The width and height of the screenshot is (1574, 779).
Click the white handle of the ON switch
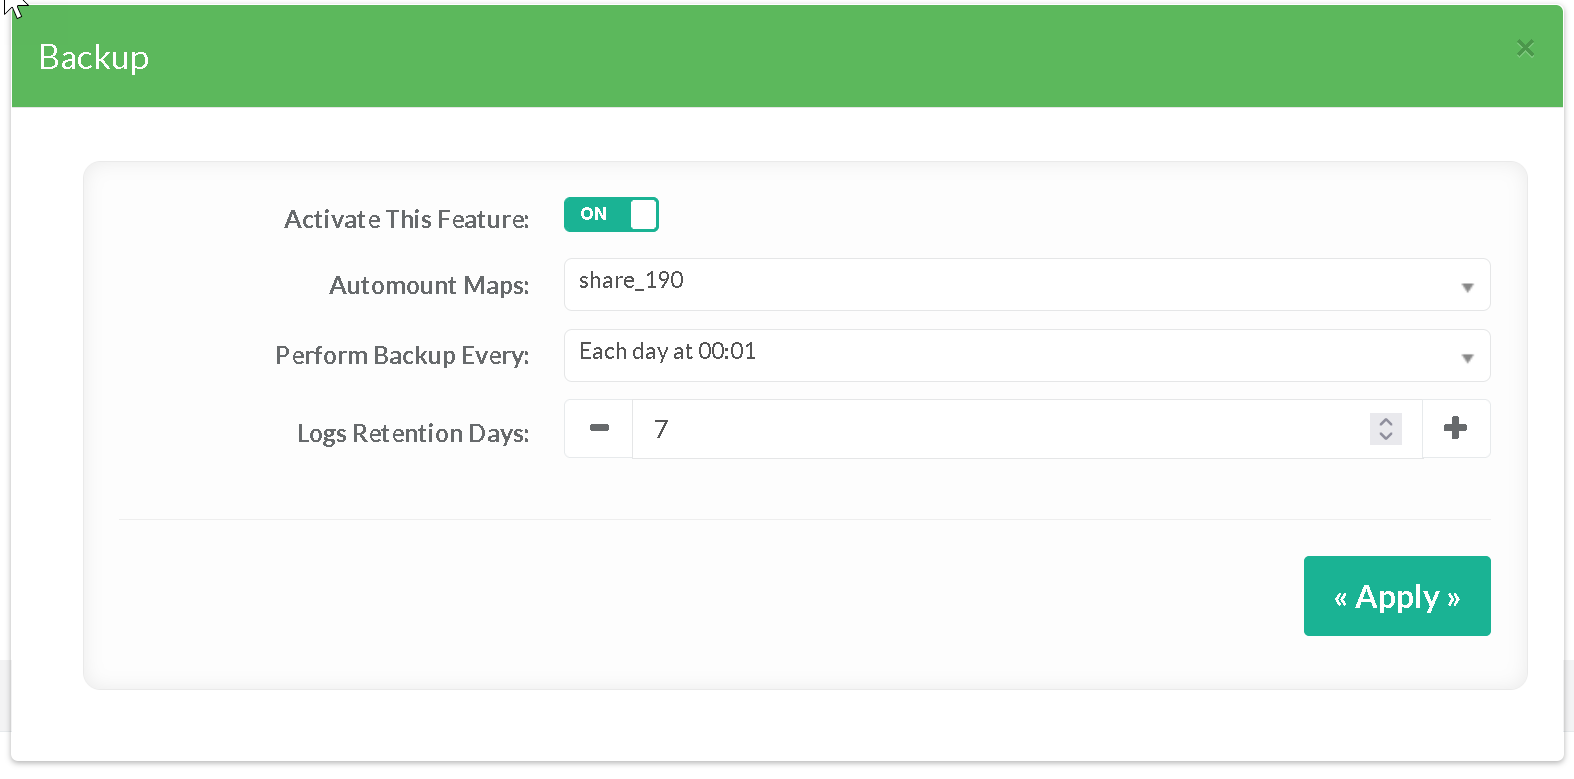[x=644, y=214]
